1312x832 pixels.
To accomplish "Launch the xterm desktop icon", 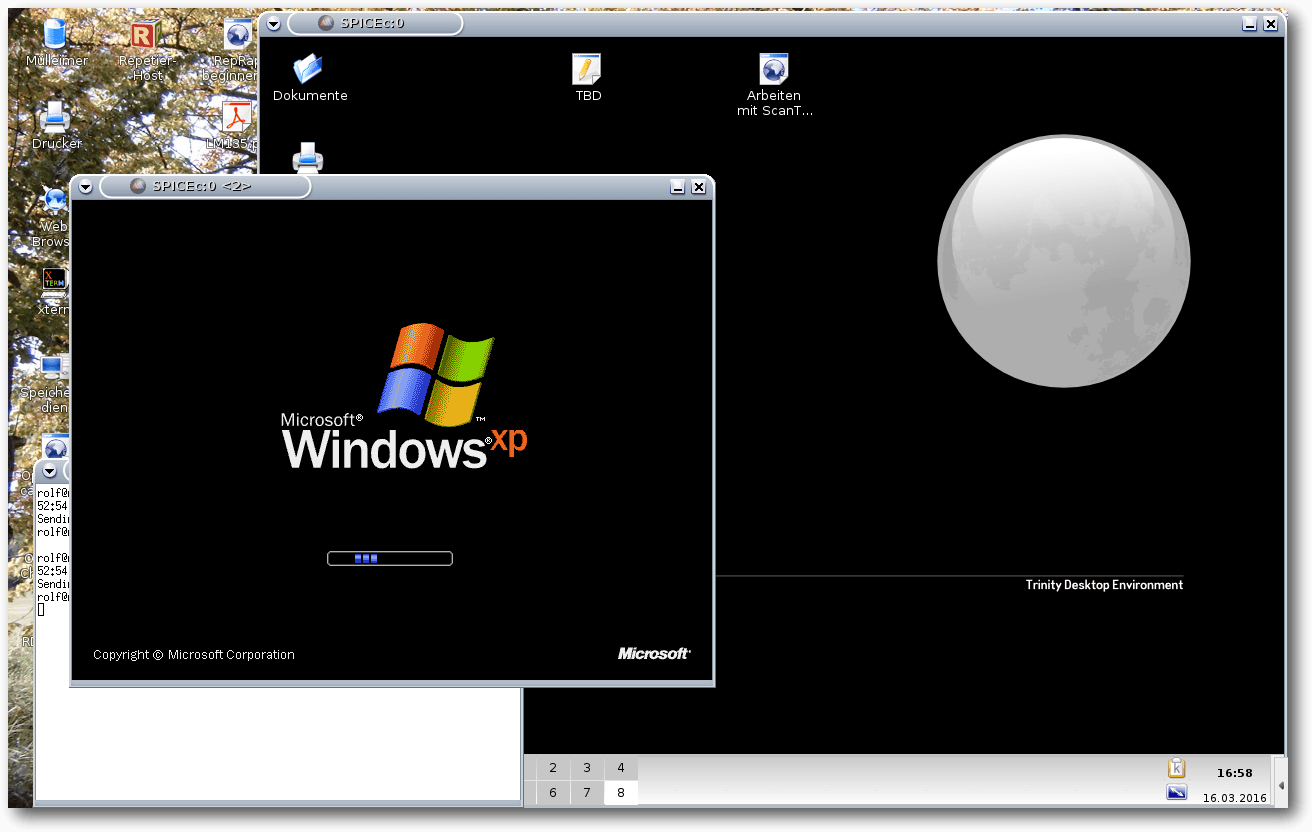I will [54, 284].
